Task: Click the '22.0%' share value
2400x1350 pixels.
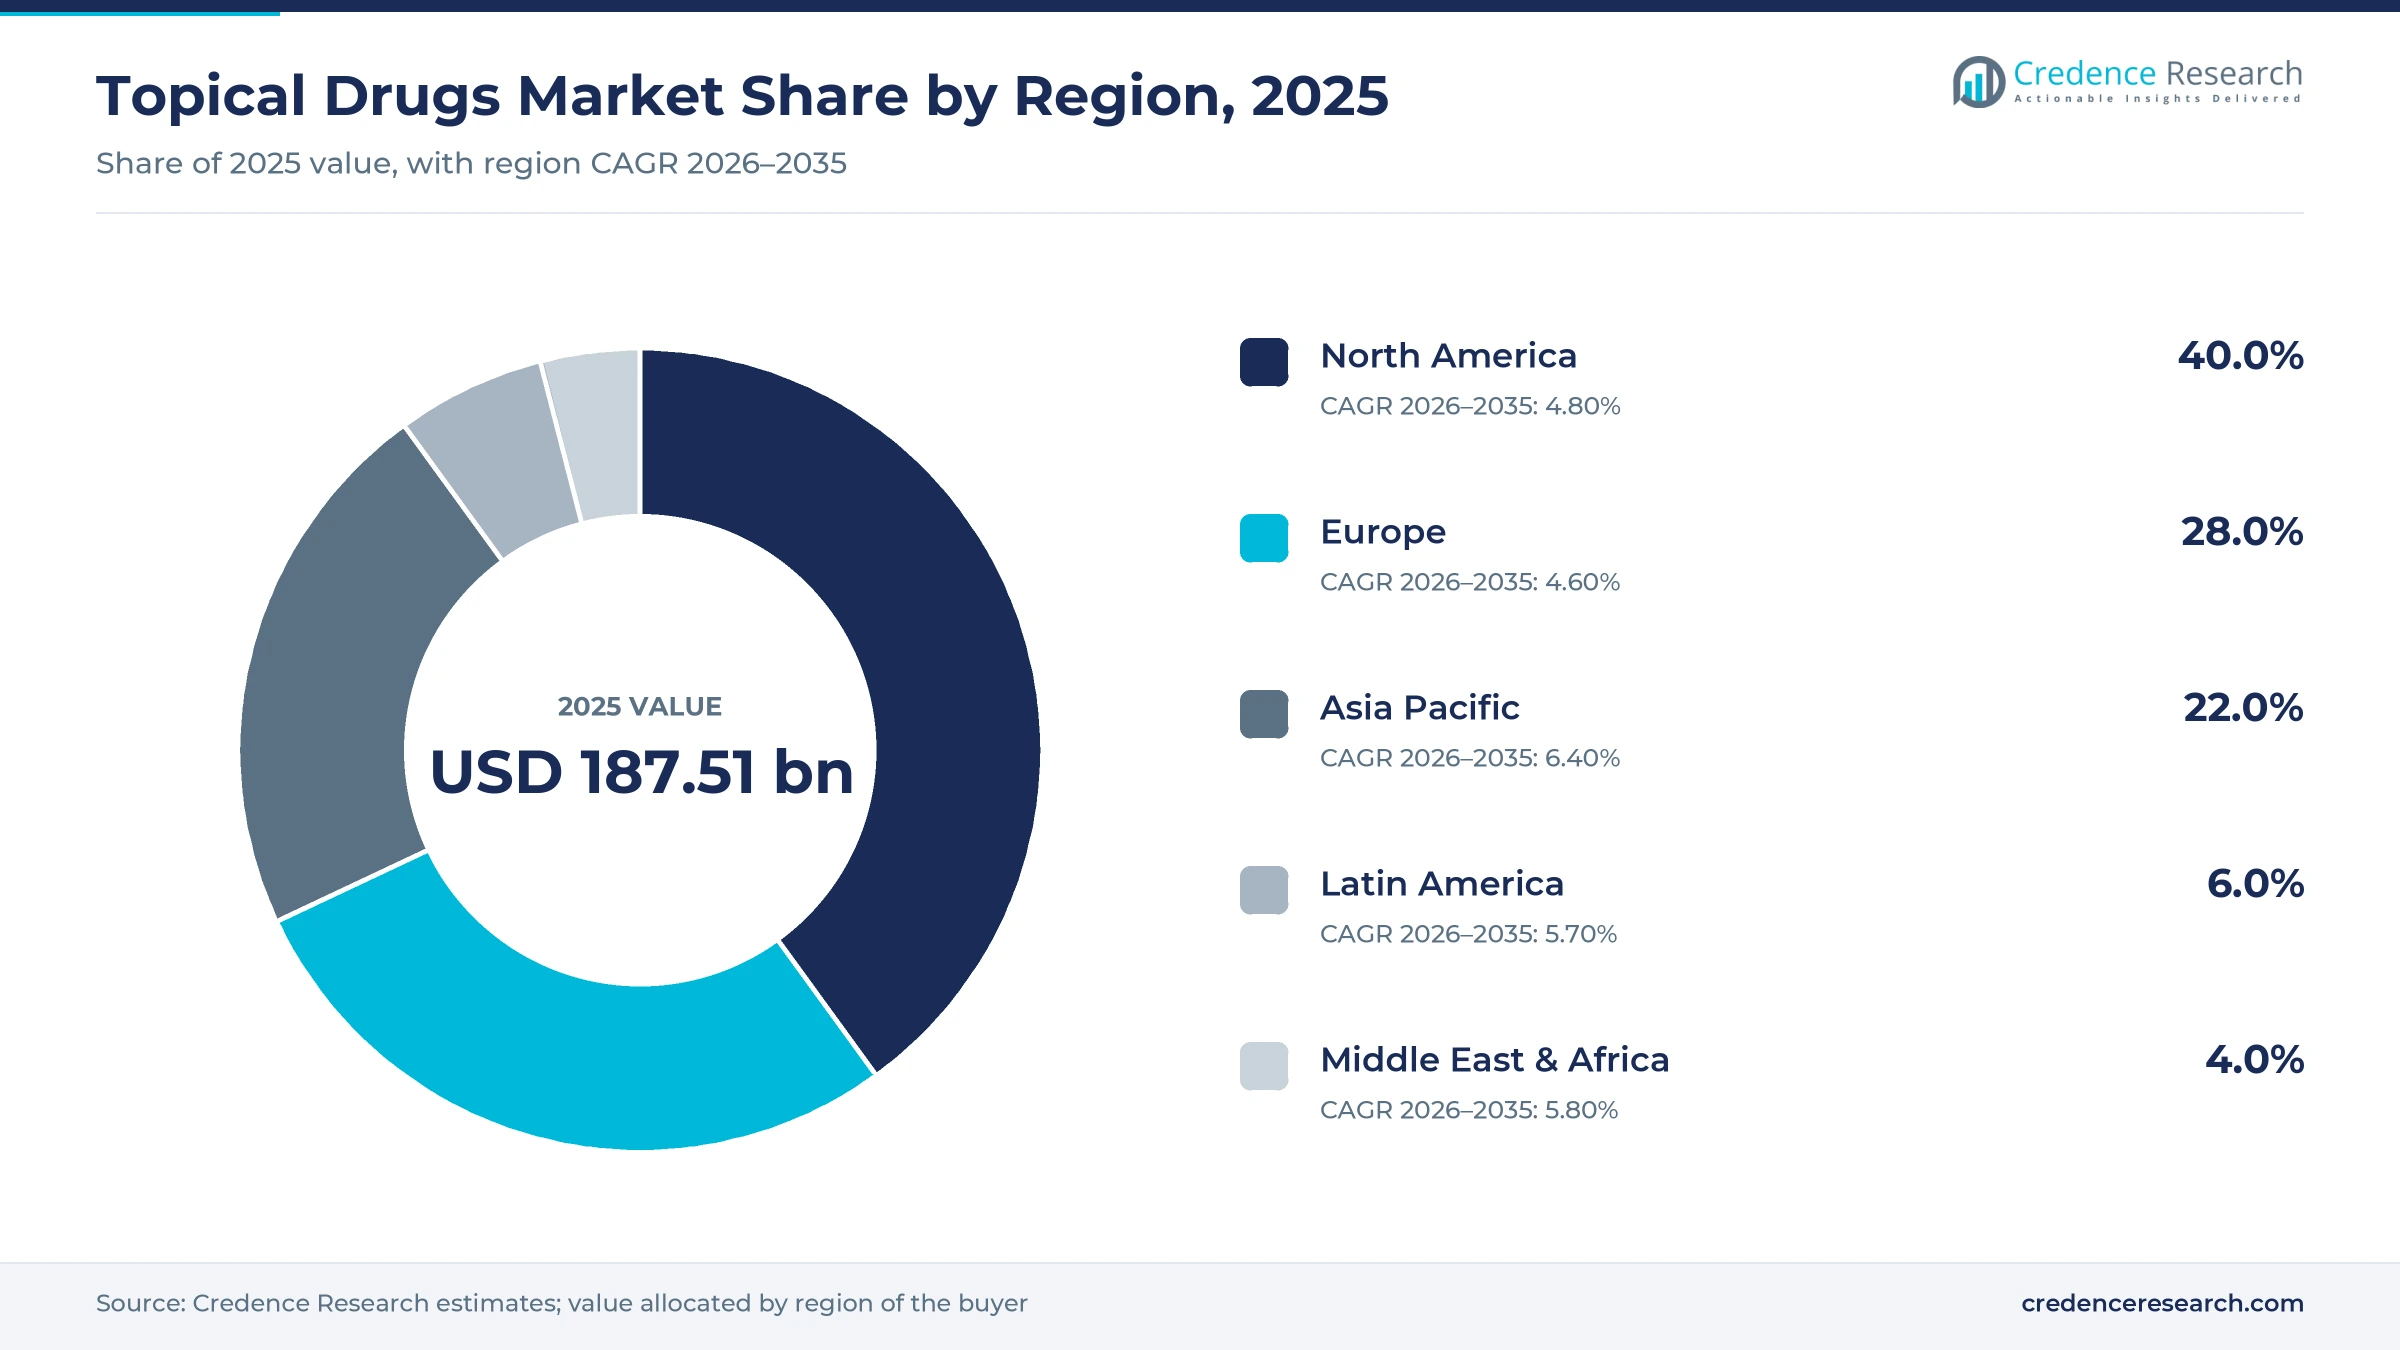Action: click(2243, 708)
